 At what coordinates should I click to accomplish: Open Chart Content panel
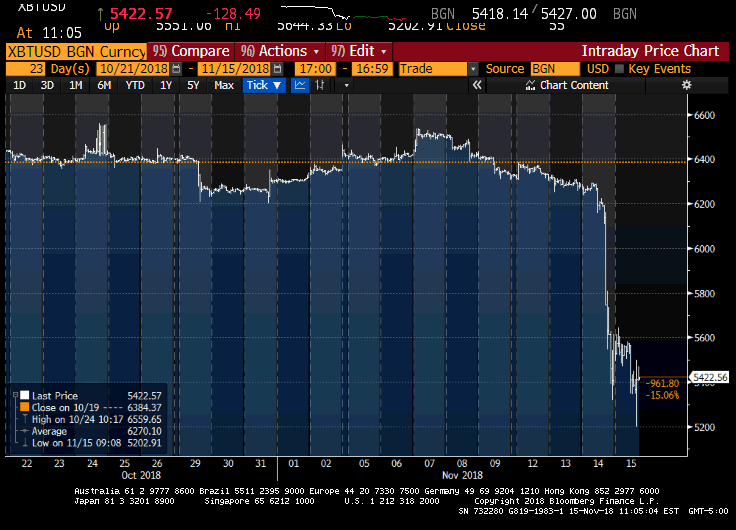click(x=567, y=85)
